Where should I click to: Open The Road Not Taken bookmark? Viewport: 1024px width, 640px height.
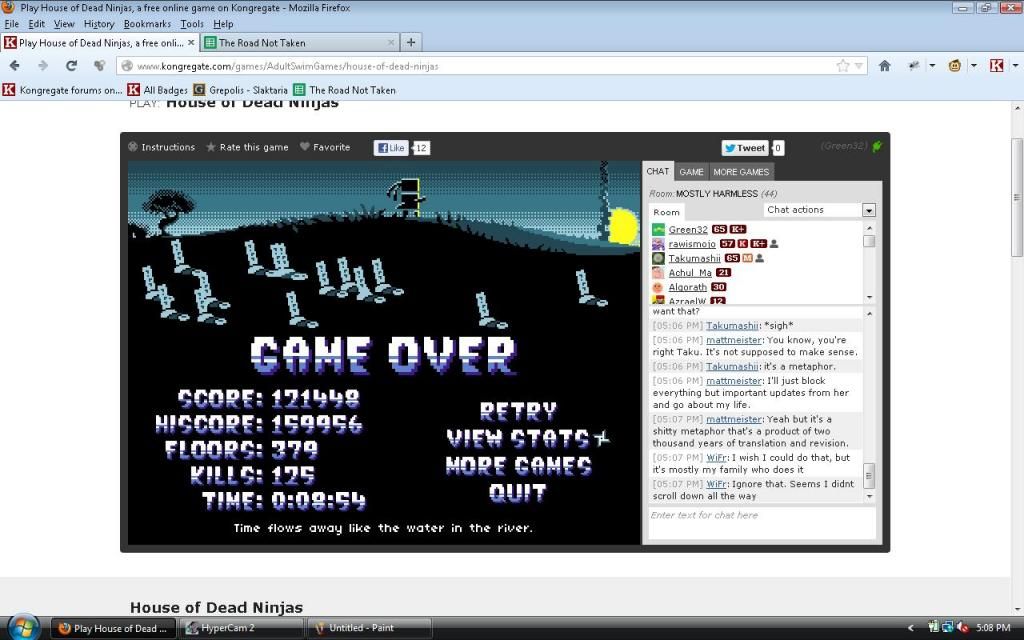point(345,90)
